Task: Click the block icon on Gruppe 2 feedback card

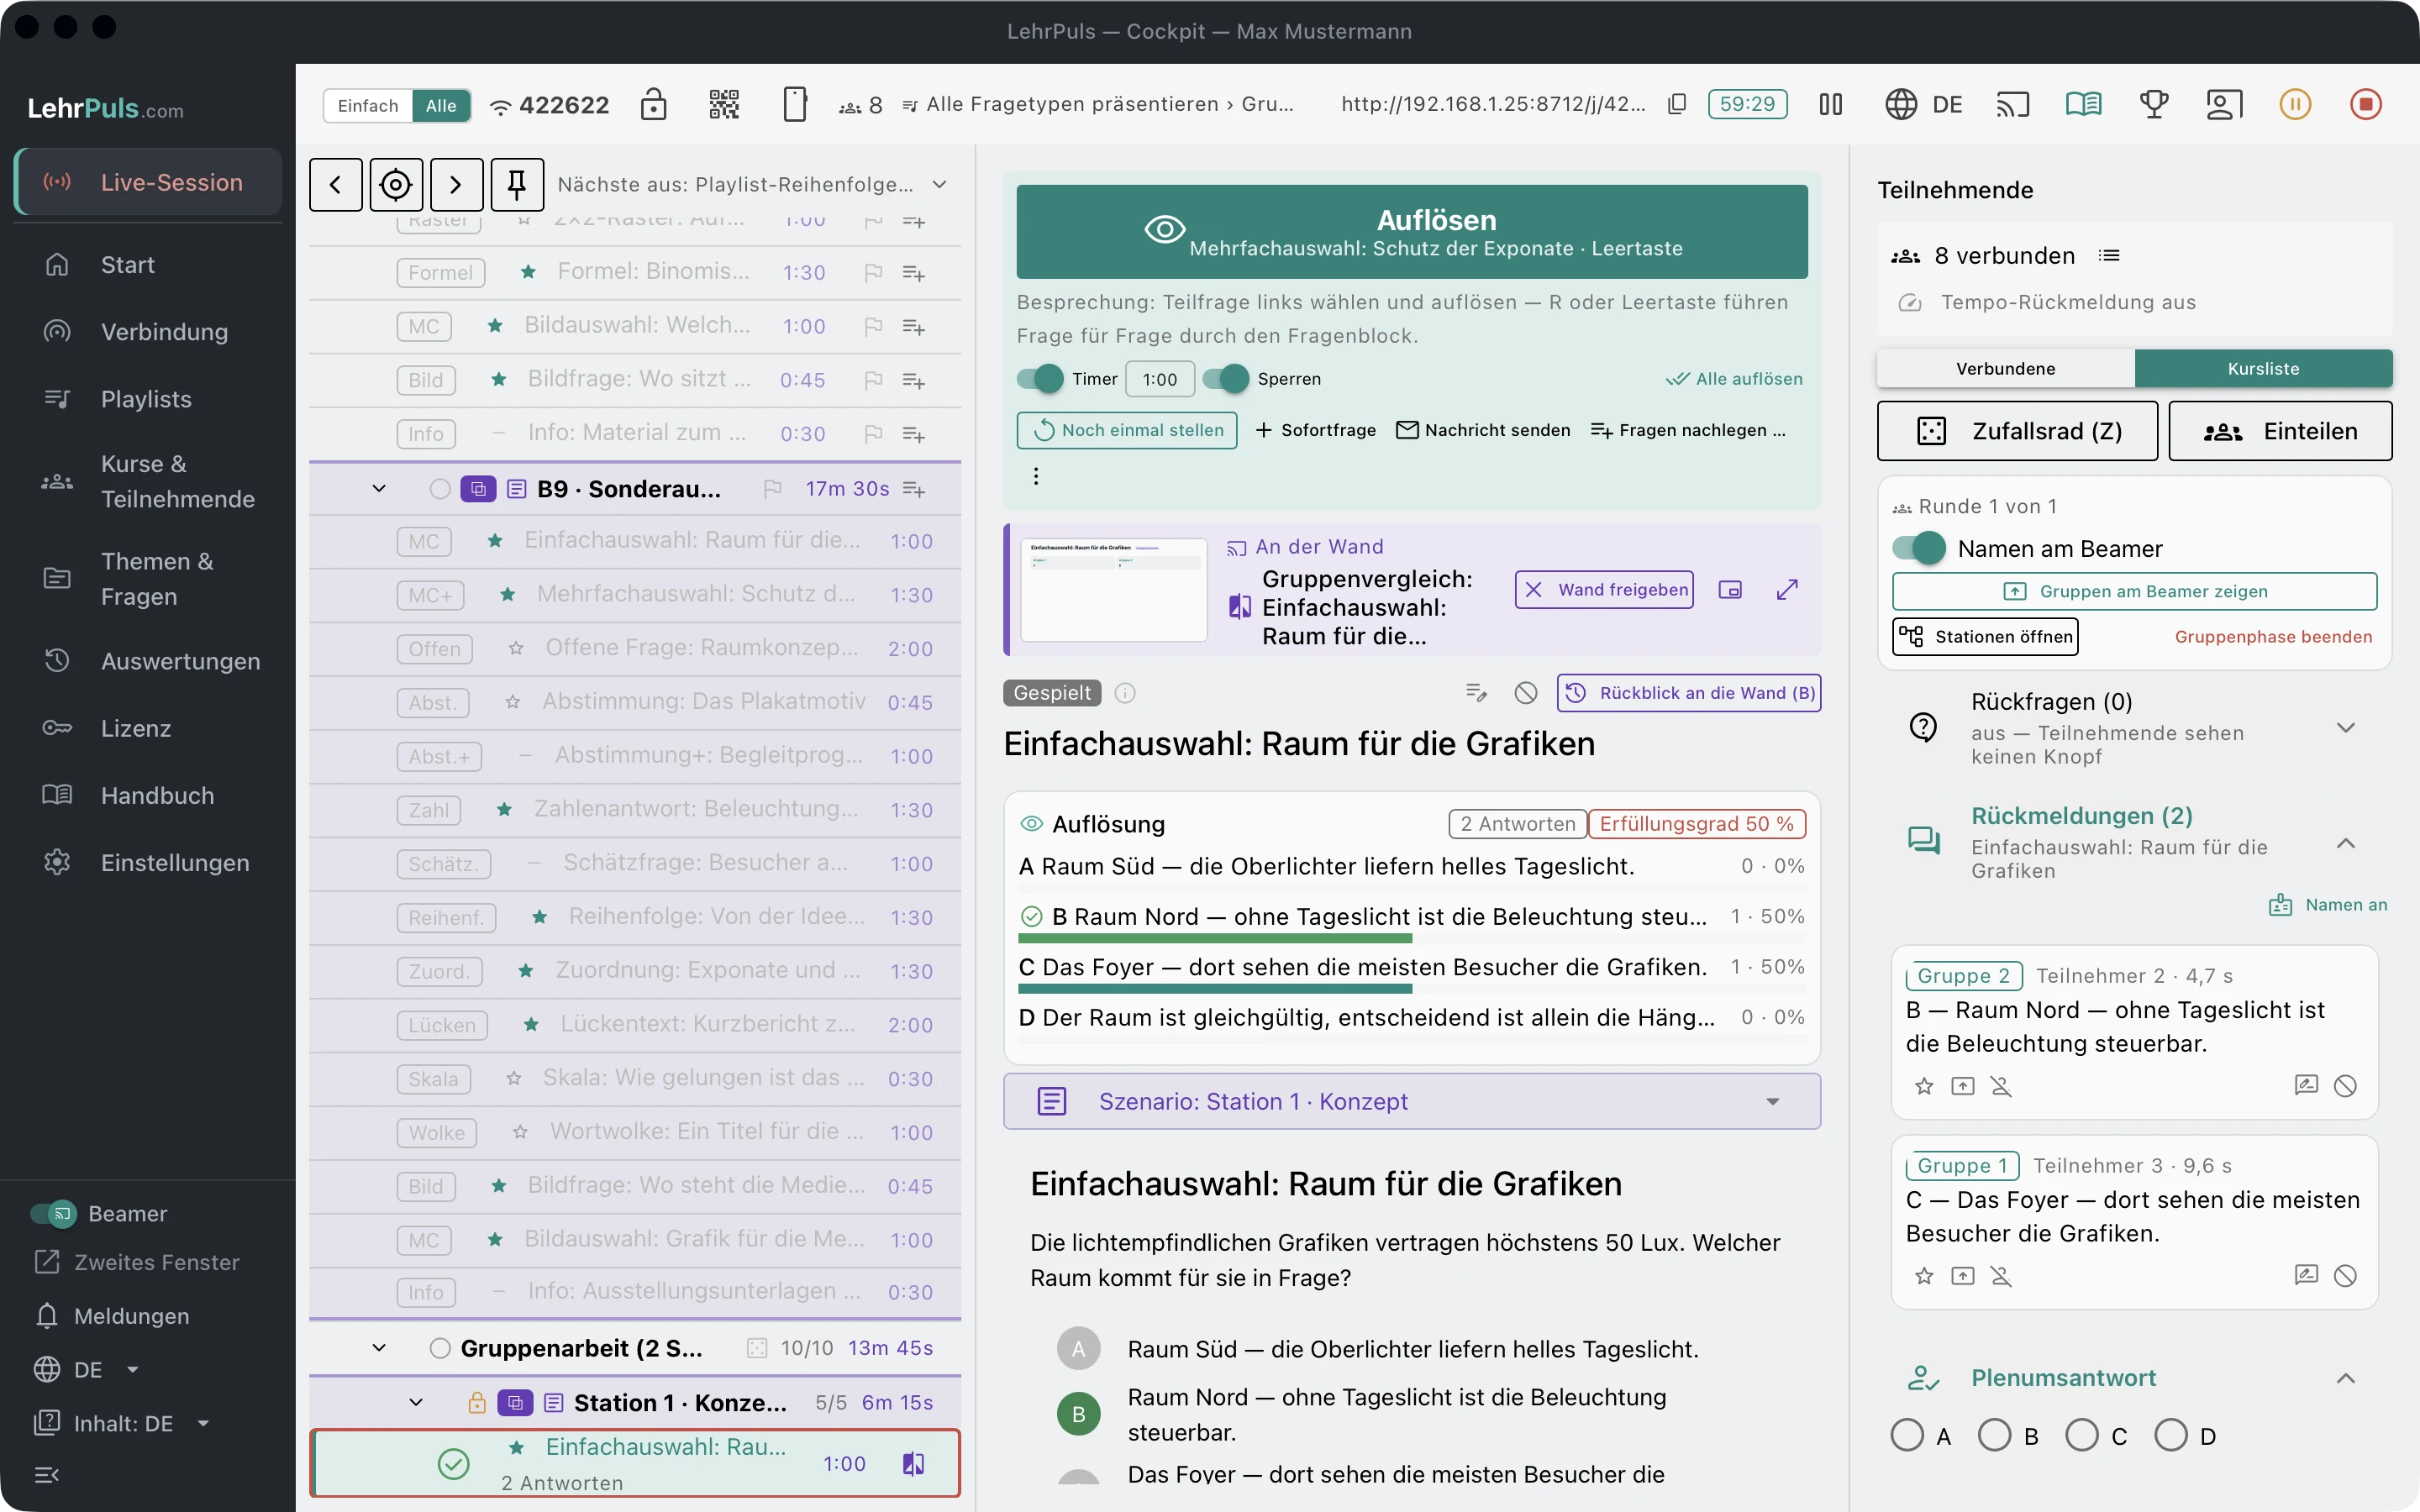Action: (2345, 1086)
